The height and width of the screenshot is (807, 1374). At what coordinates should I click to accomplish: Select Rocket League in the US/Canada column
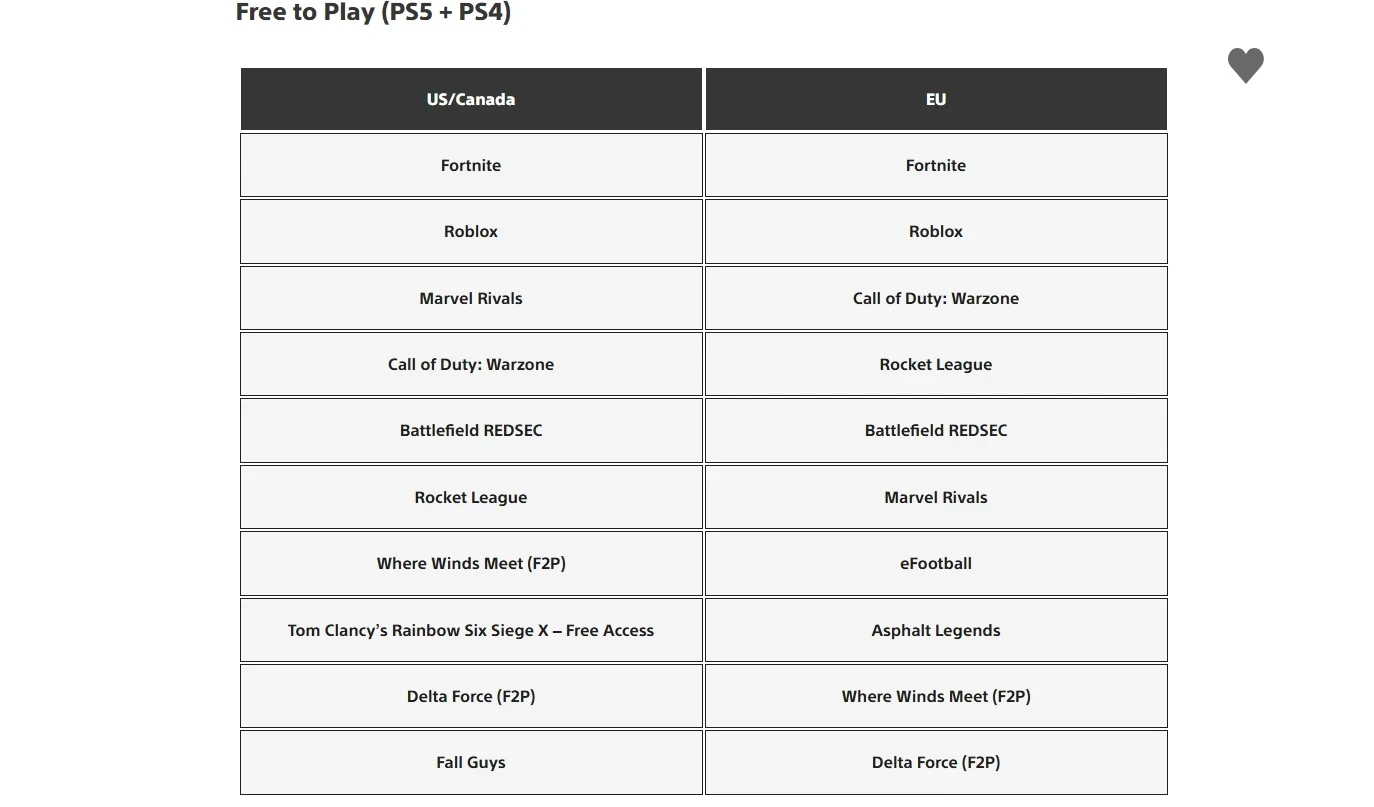[x=471, y=497]
